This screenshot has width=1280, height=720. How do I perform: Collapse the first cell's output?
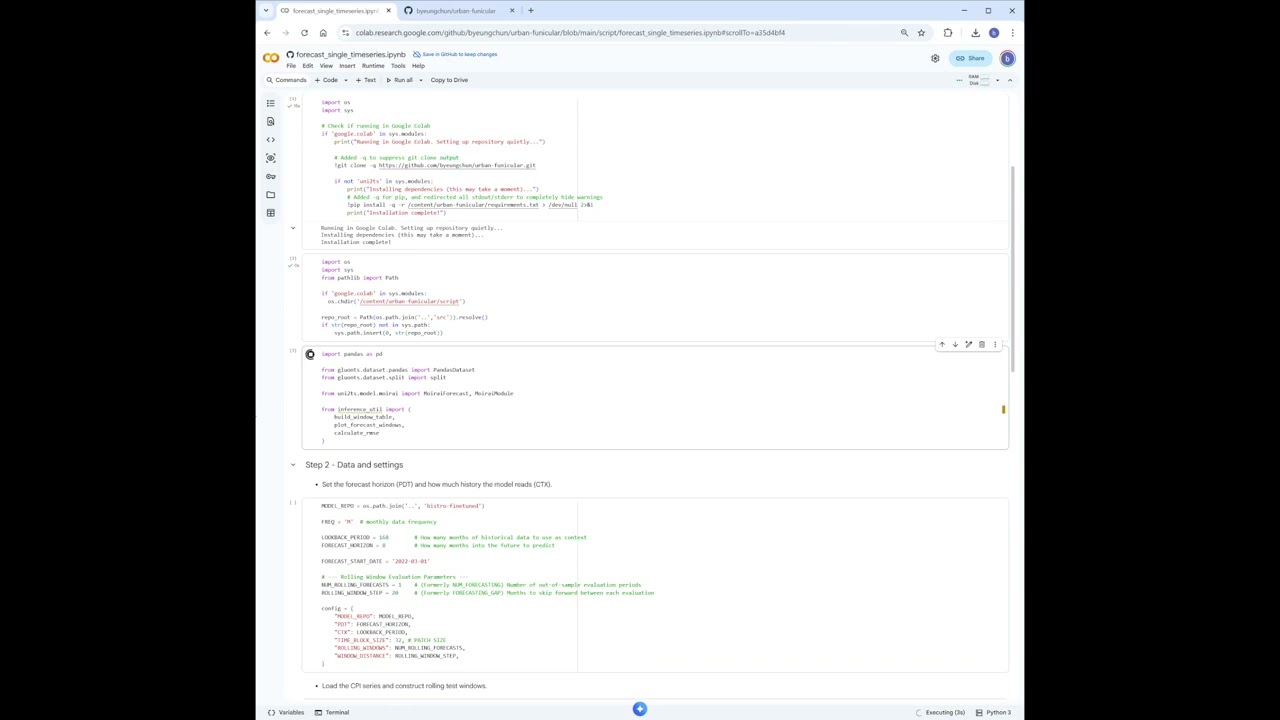coord(293,228)
